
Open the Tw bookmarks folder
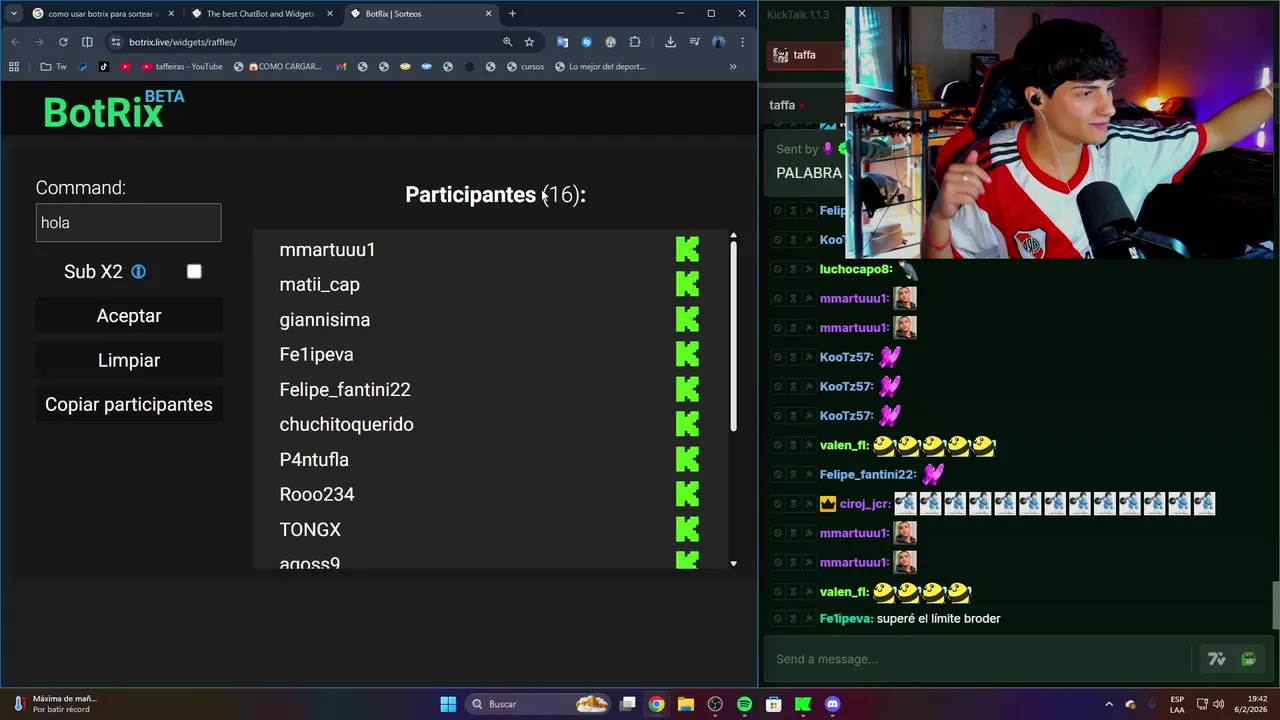53,67
